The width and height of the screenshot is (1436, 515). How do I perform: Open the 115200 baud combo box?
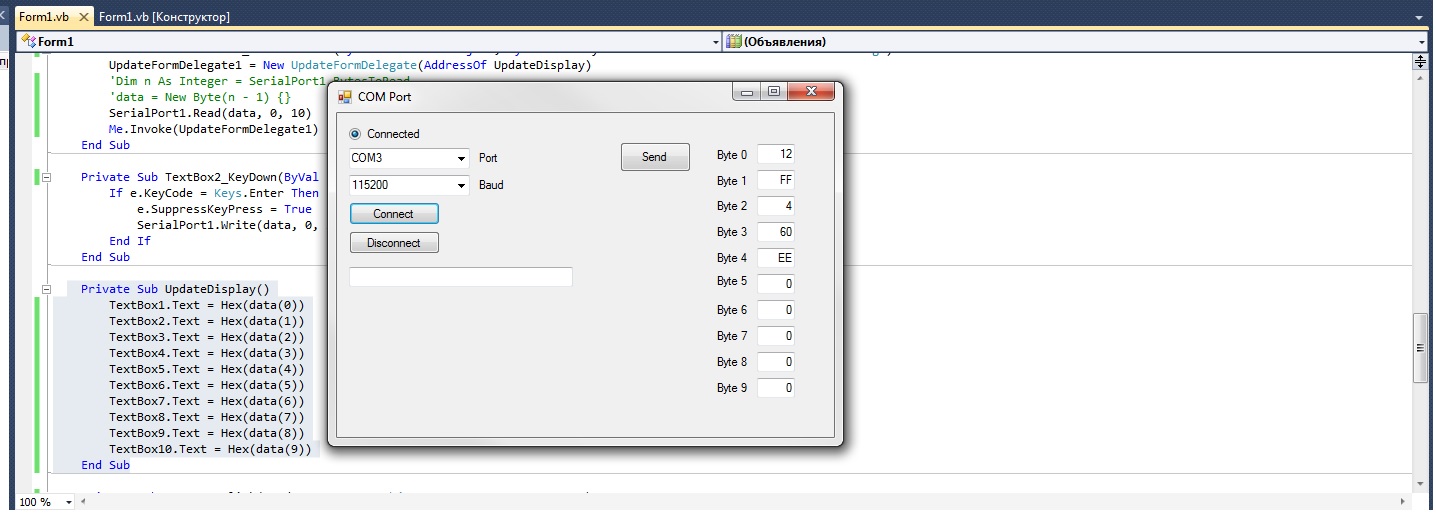[409, 185]
